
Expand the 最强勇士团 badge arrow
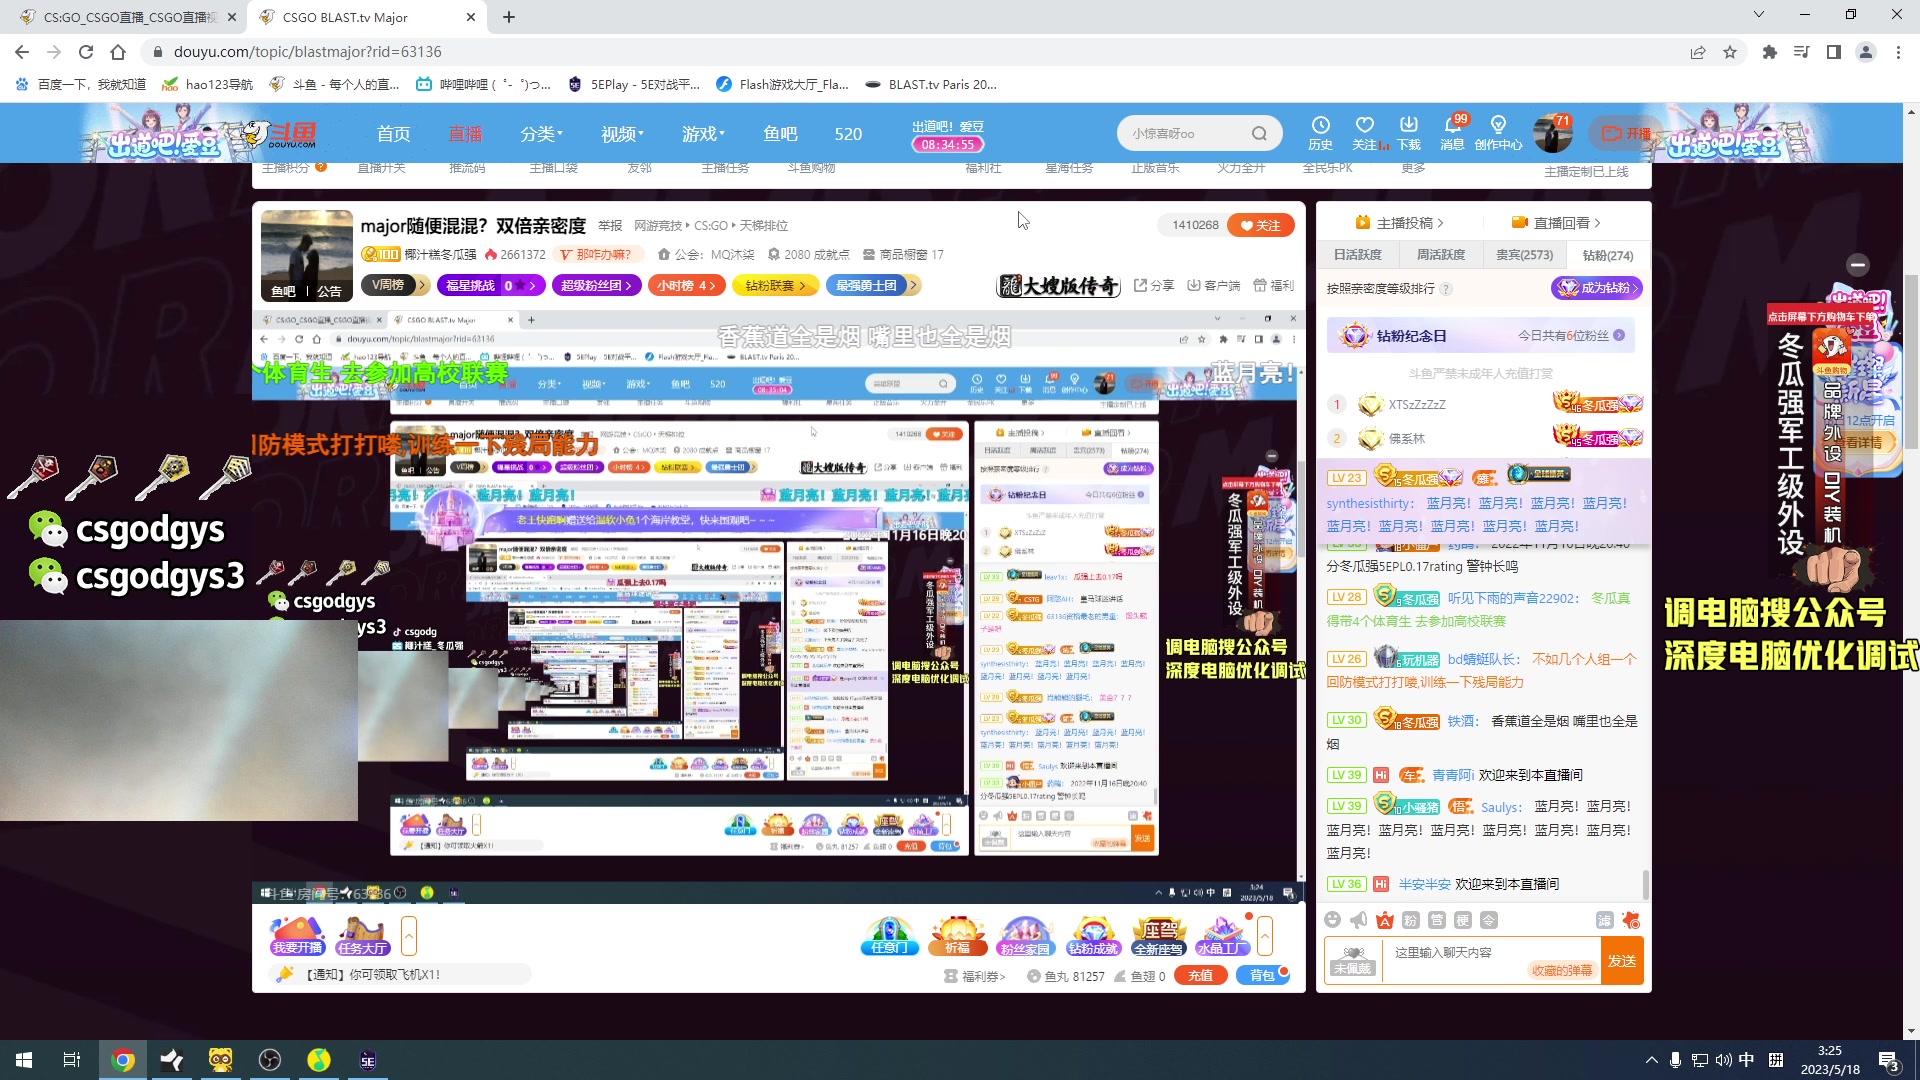[x=913, y=286]
